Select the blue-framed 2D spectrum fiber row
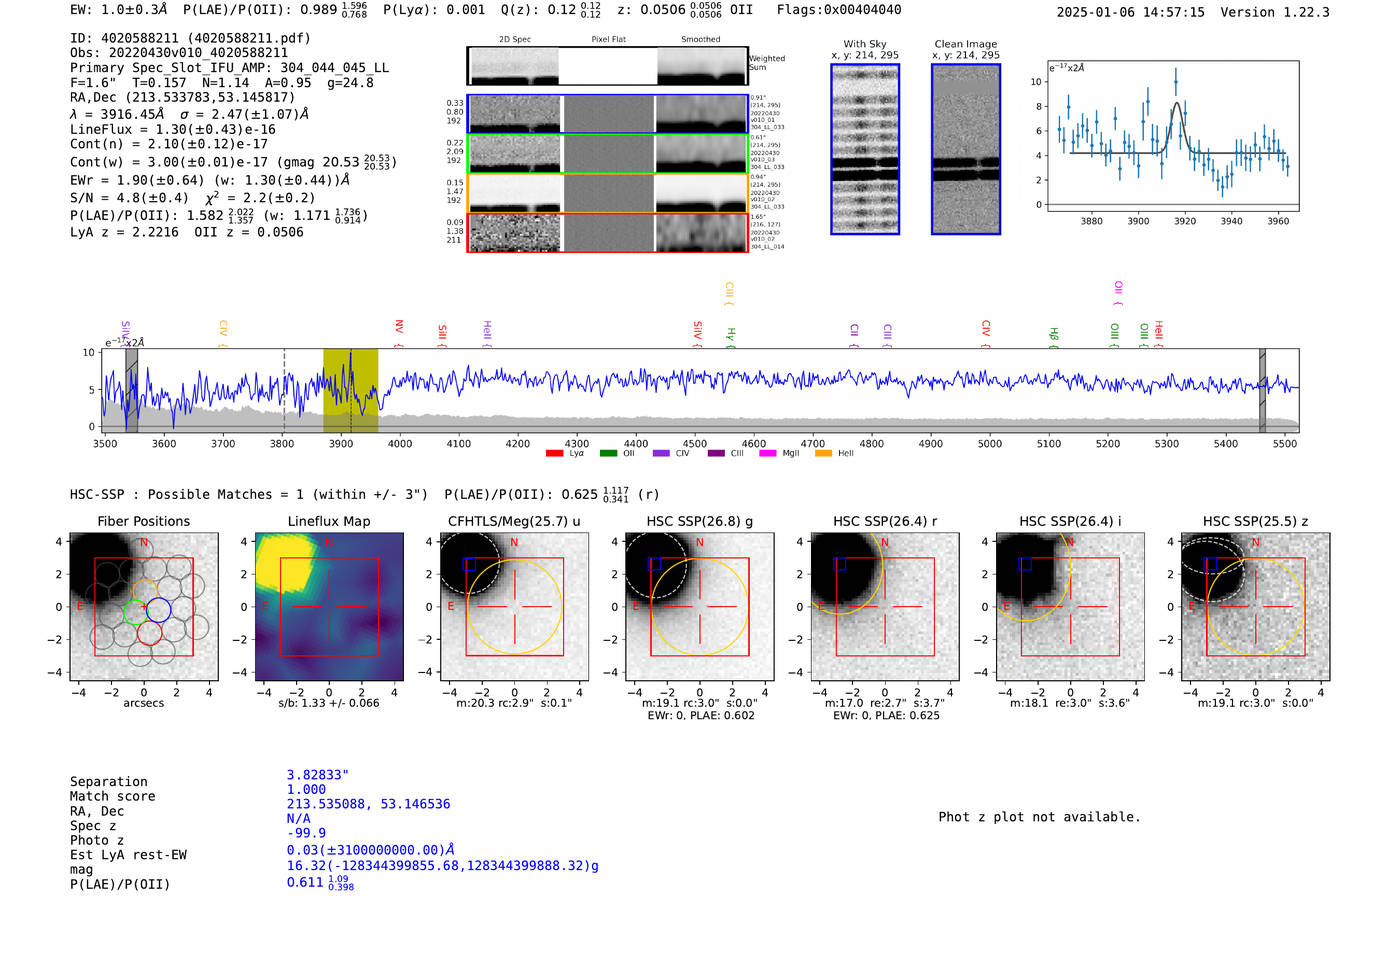This screenshot has width=1400, height=953. tap(607, 114)
